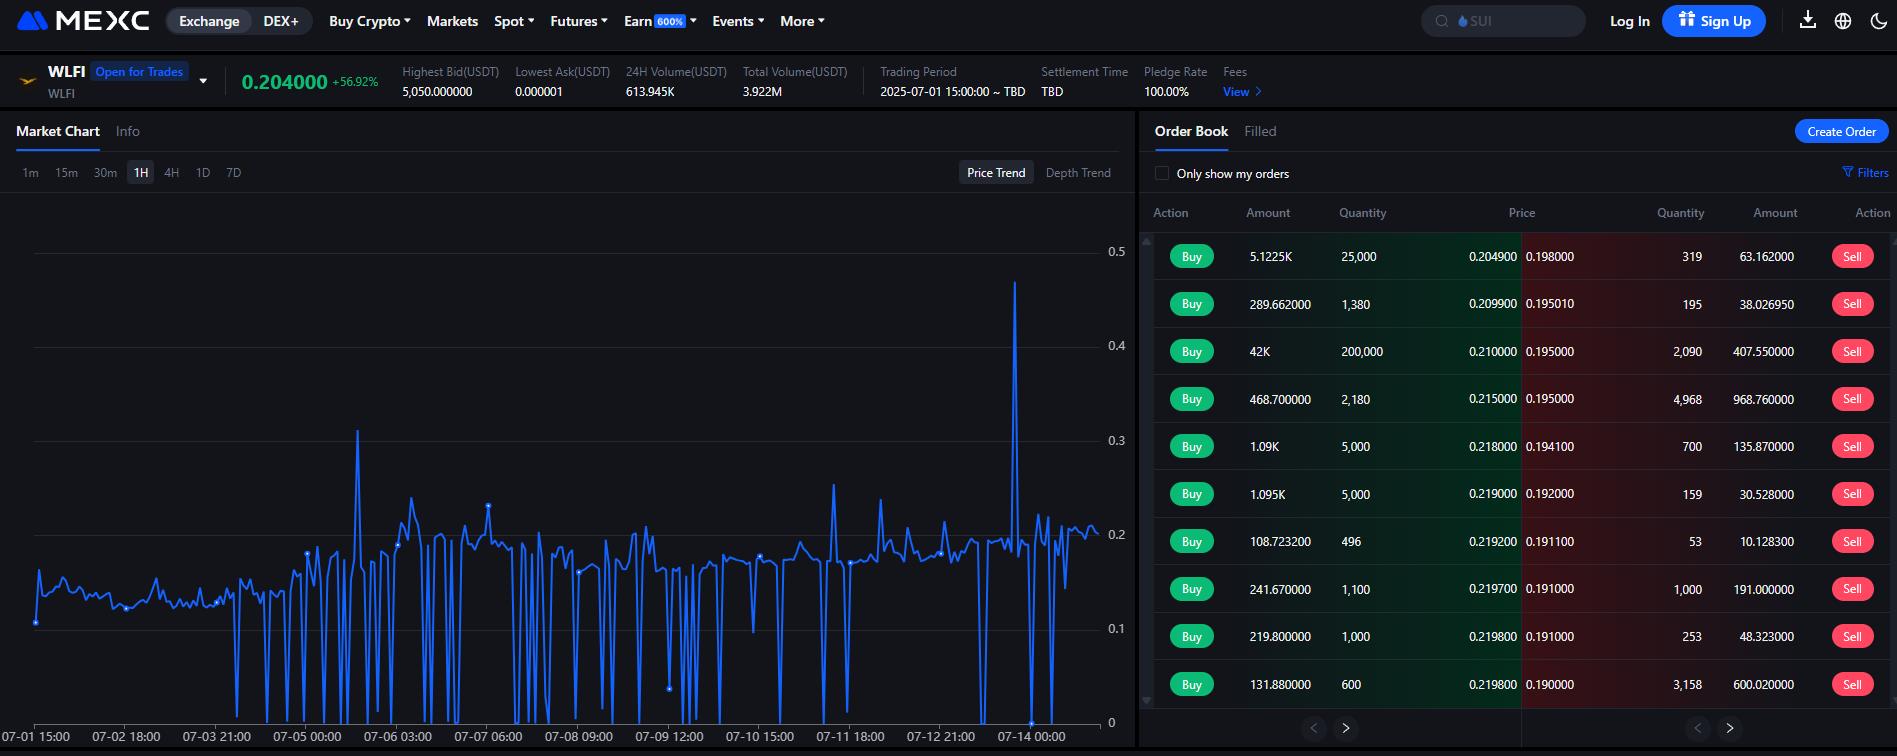1897x756 pixels.
Task: Click Buy on the 0.218000 row
Action: (x=1192, y=447)
